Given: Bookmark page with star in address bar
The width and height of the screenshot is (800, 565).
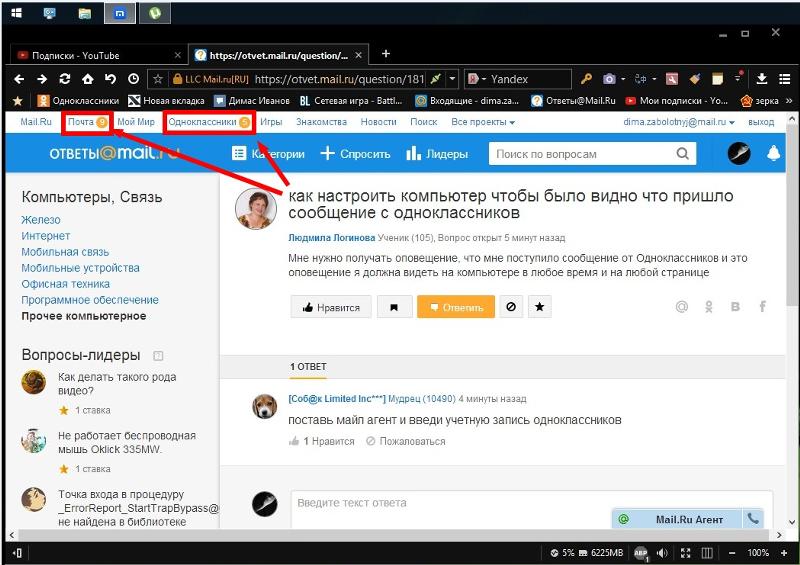Looking at the screenshot, I should coord(158,79).
